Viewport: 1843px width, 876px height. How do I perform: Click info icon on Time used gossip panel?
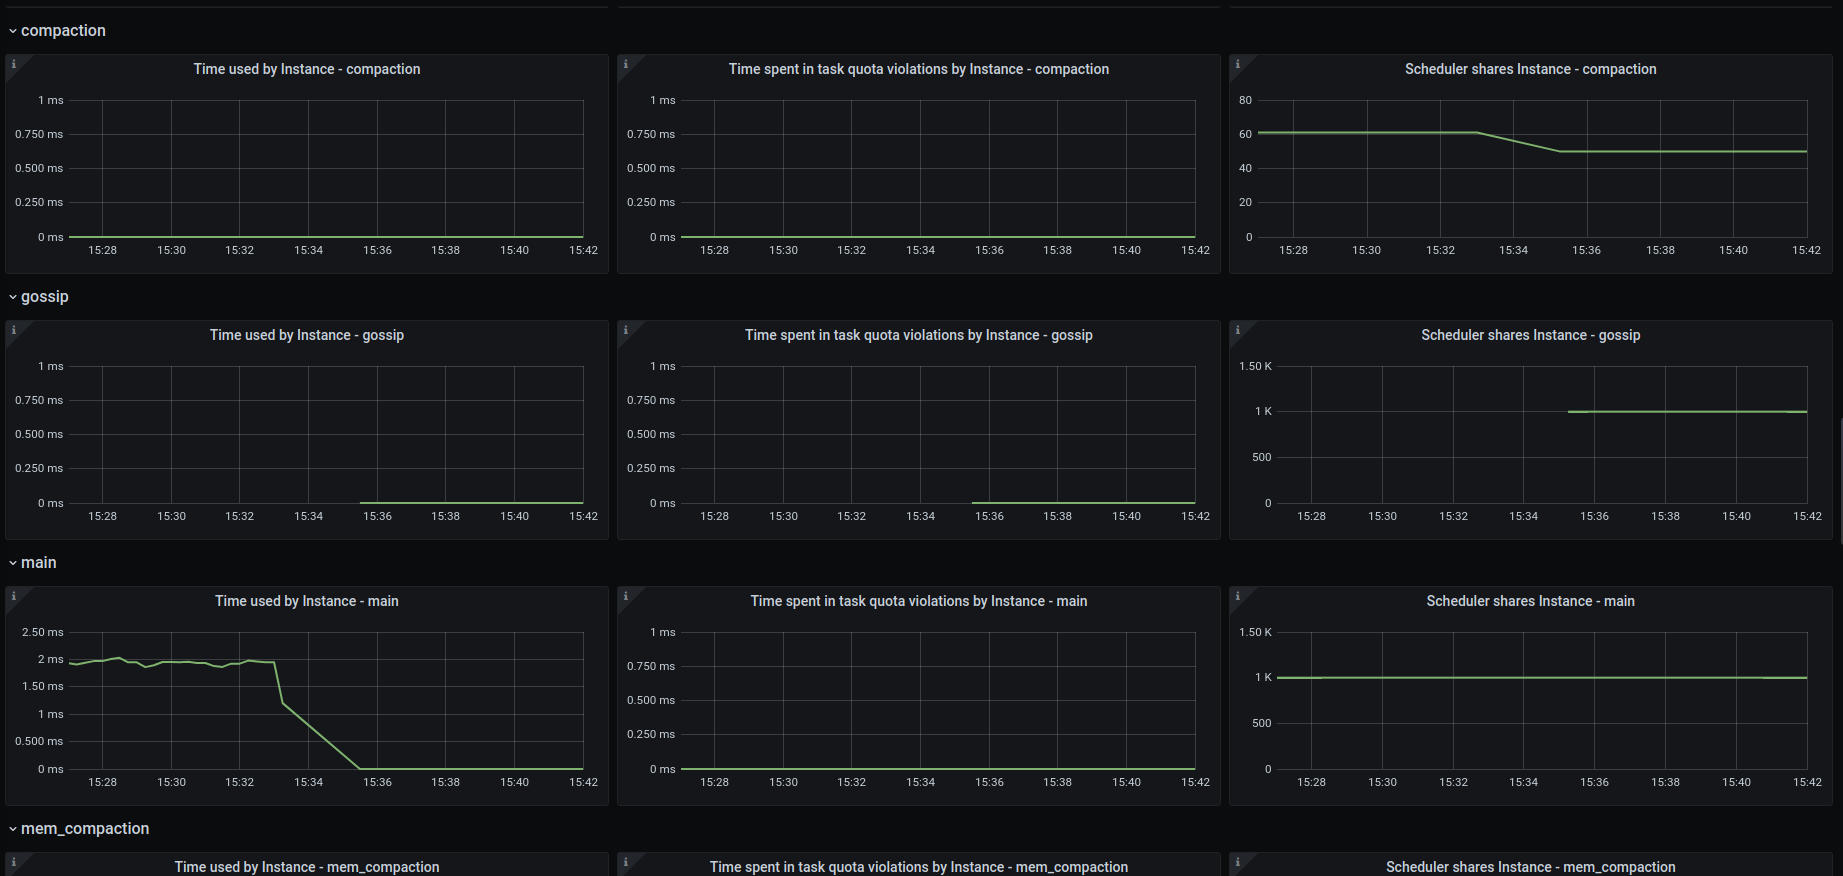point(14,330)
